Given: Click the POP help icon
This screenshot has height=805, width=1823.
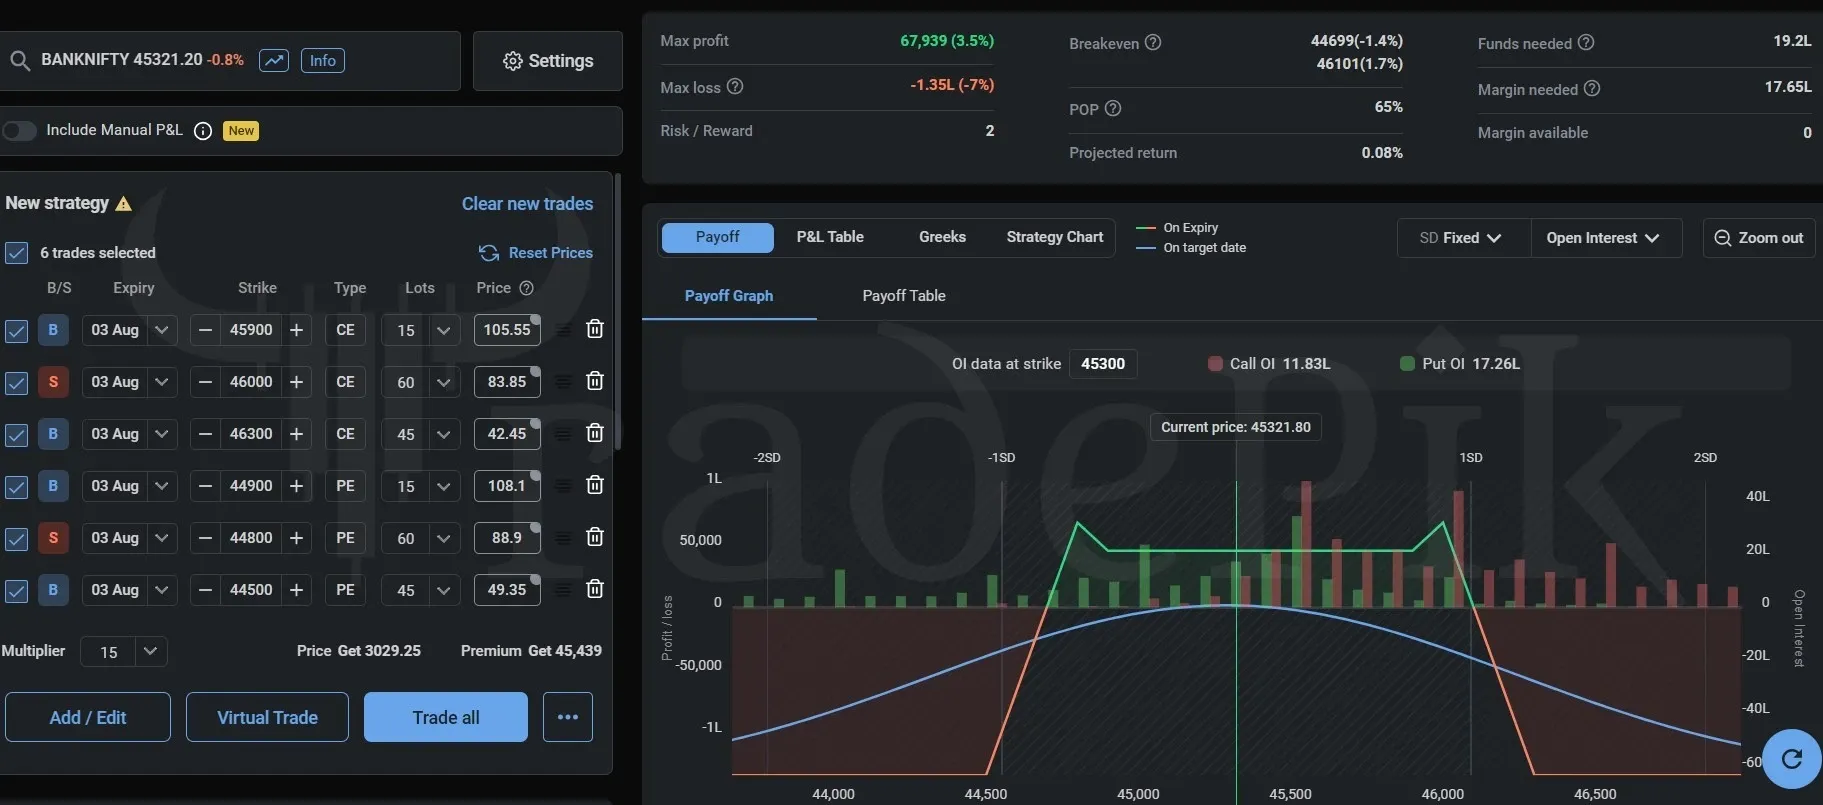Looking at the screenshot, I should [1113, 108].
